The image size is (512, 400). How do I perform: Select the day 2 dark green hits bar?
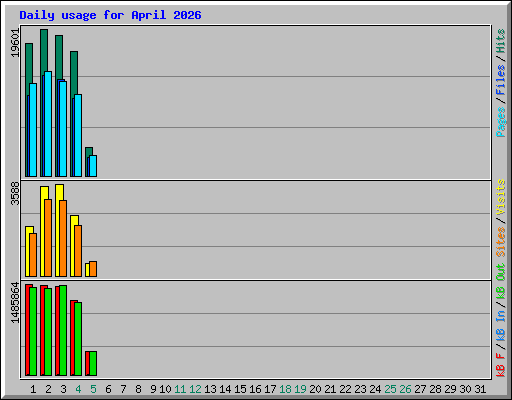pyautogui.click(x=44, y=50)
